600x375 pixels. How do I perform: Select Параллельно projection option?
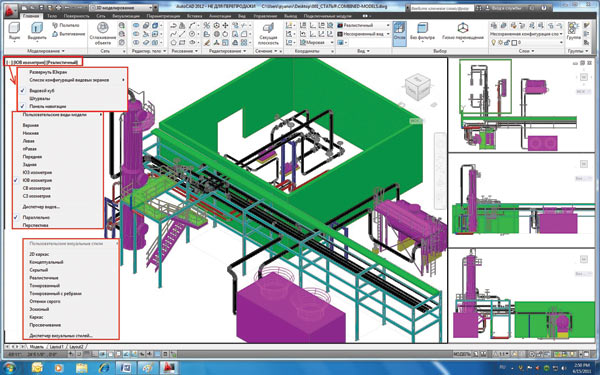click(36, 217)
